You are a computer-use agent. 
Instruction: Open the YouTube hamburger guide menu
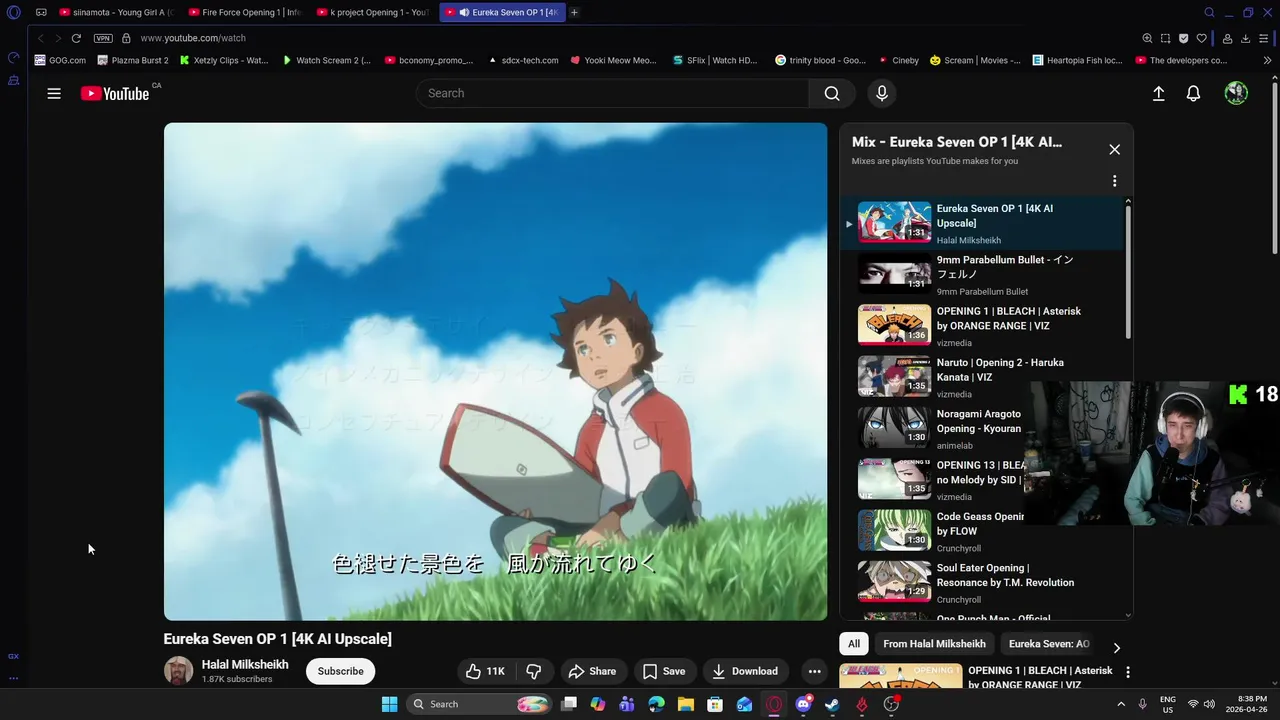point(54,93)
